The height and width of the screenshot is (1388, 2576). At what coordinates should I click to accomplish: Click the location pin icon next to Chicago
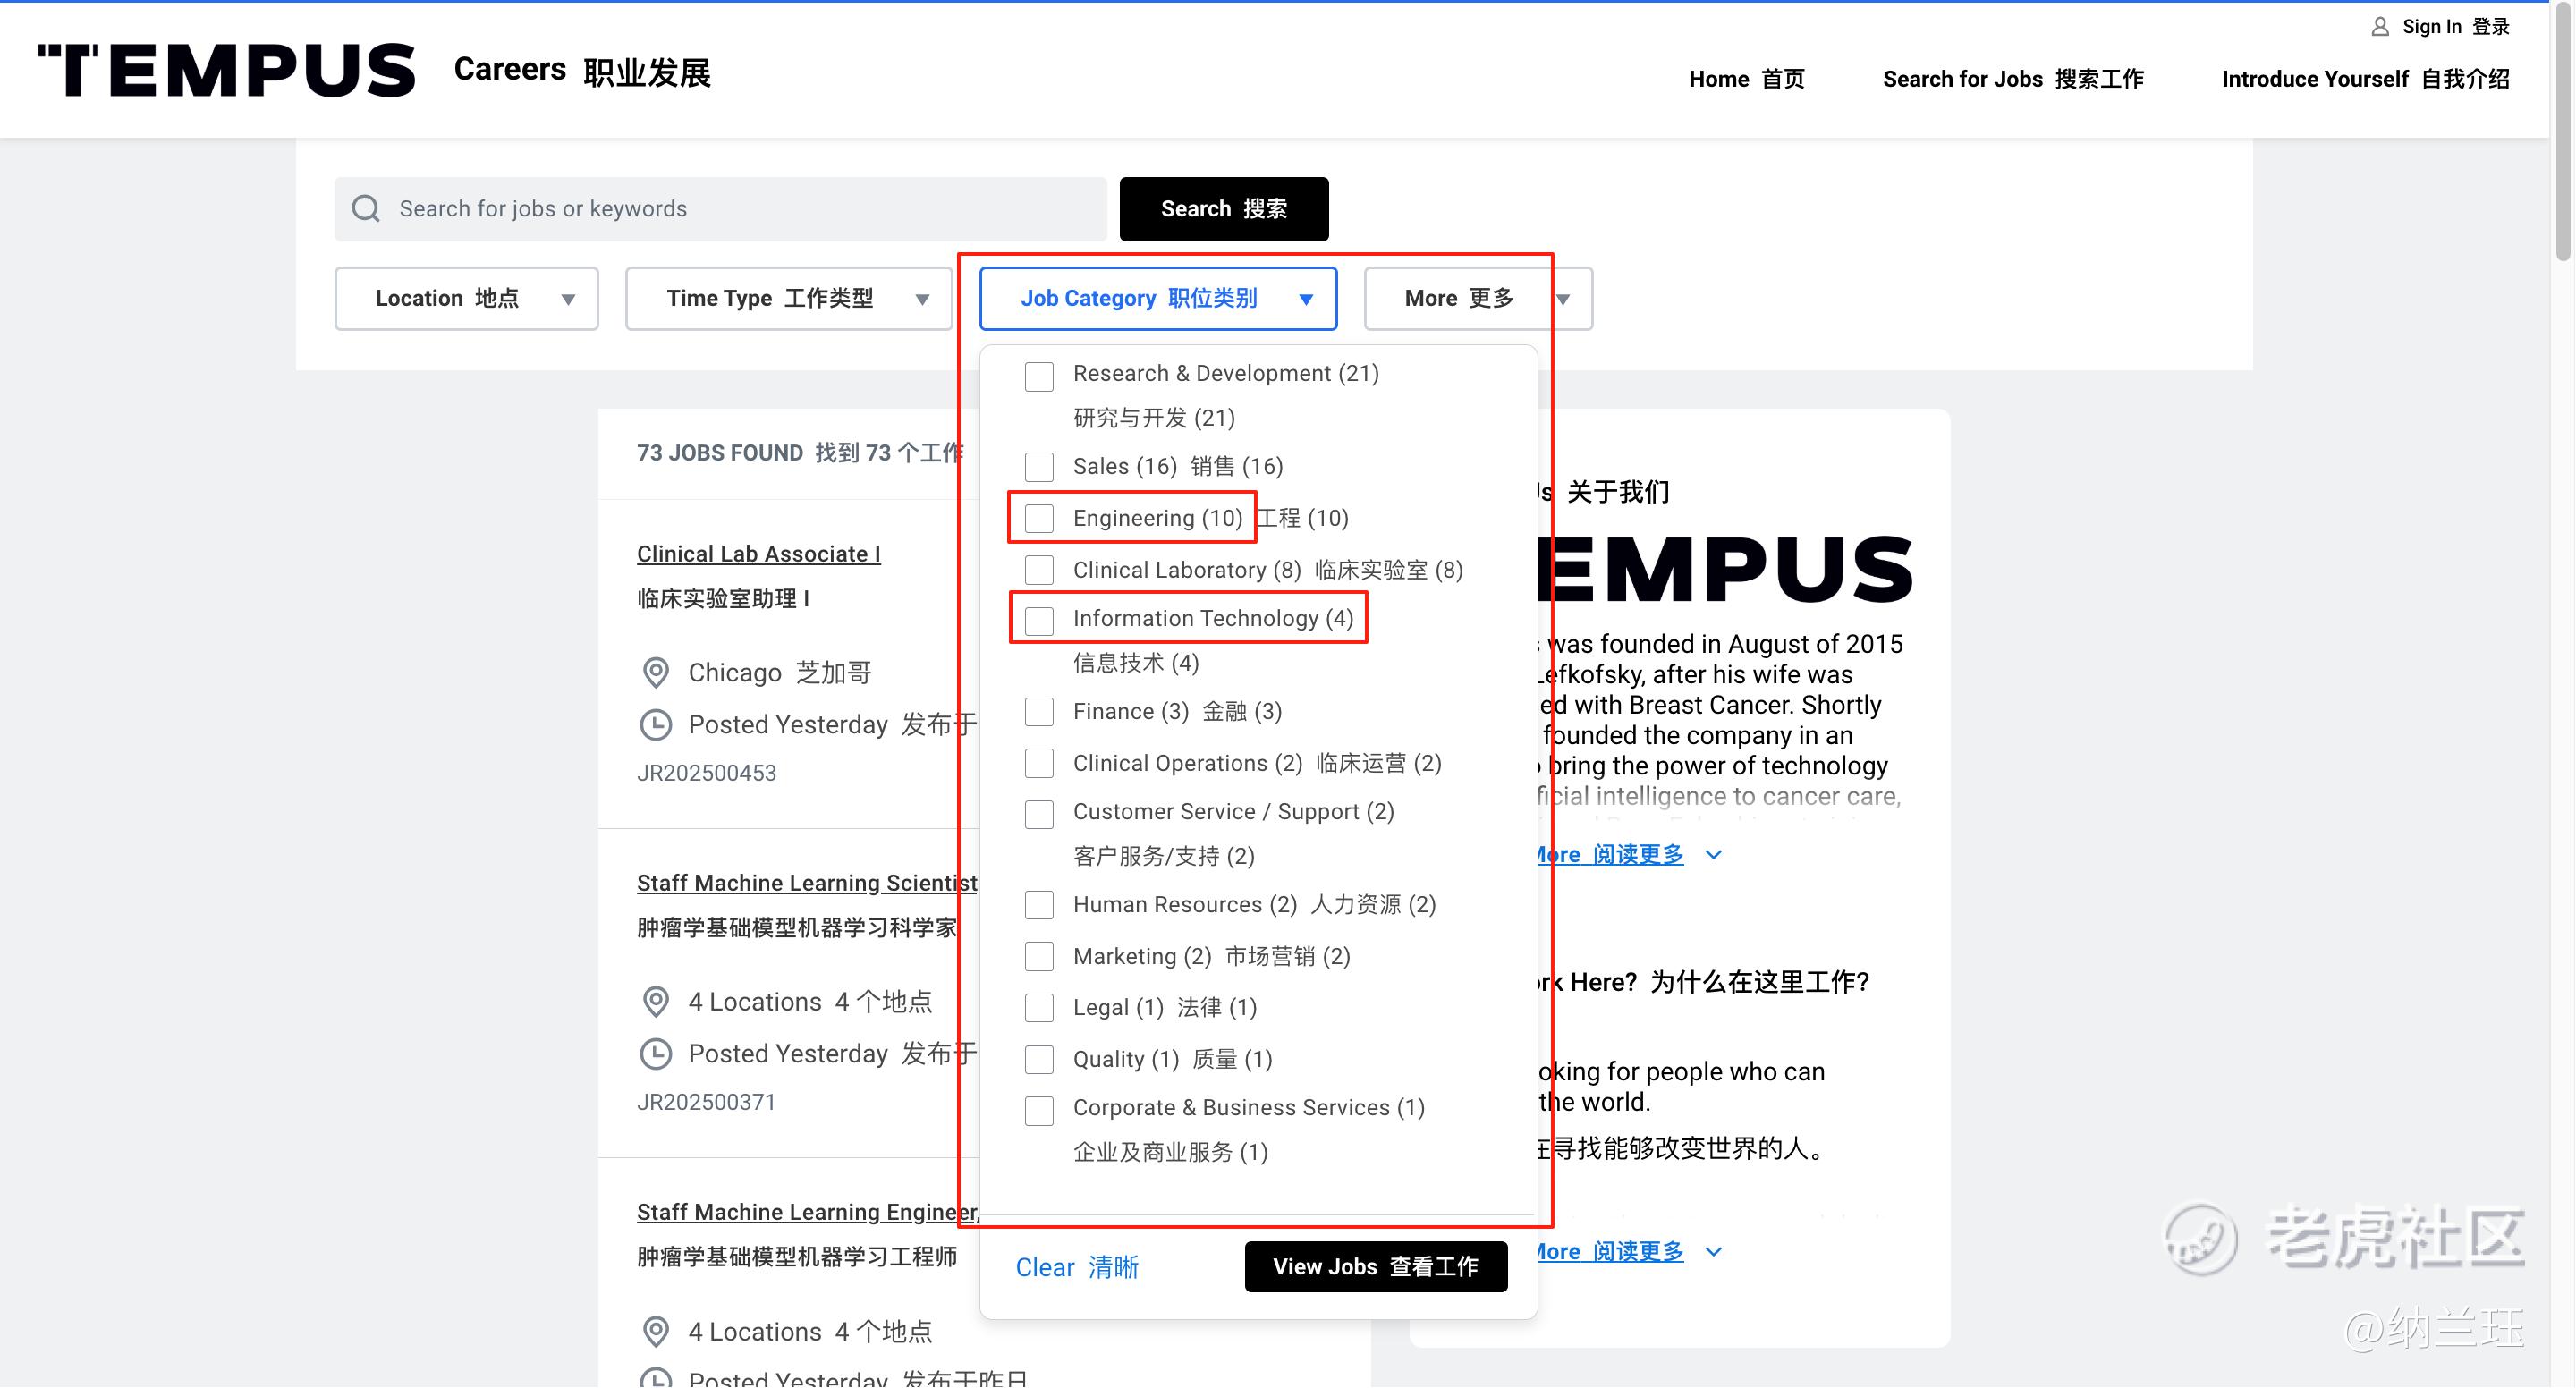655,673
